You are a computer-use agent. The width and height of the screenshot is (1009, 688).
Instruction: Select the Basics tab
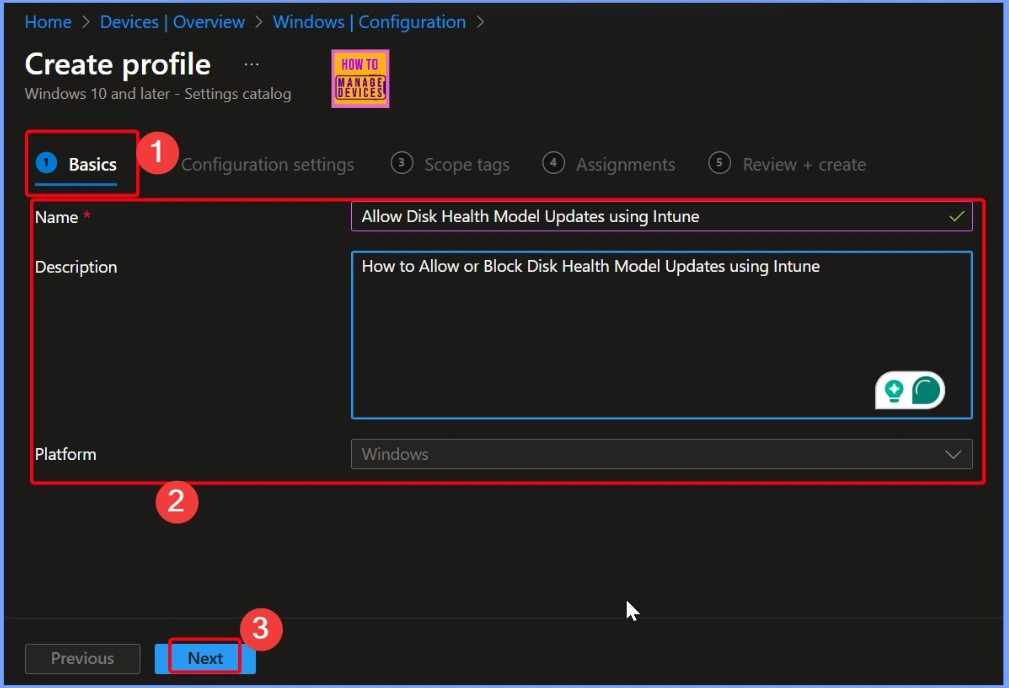[77, 164]
